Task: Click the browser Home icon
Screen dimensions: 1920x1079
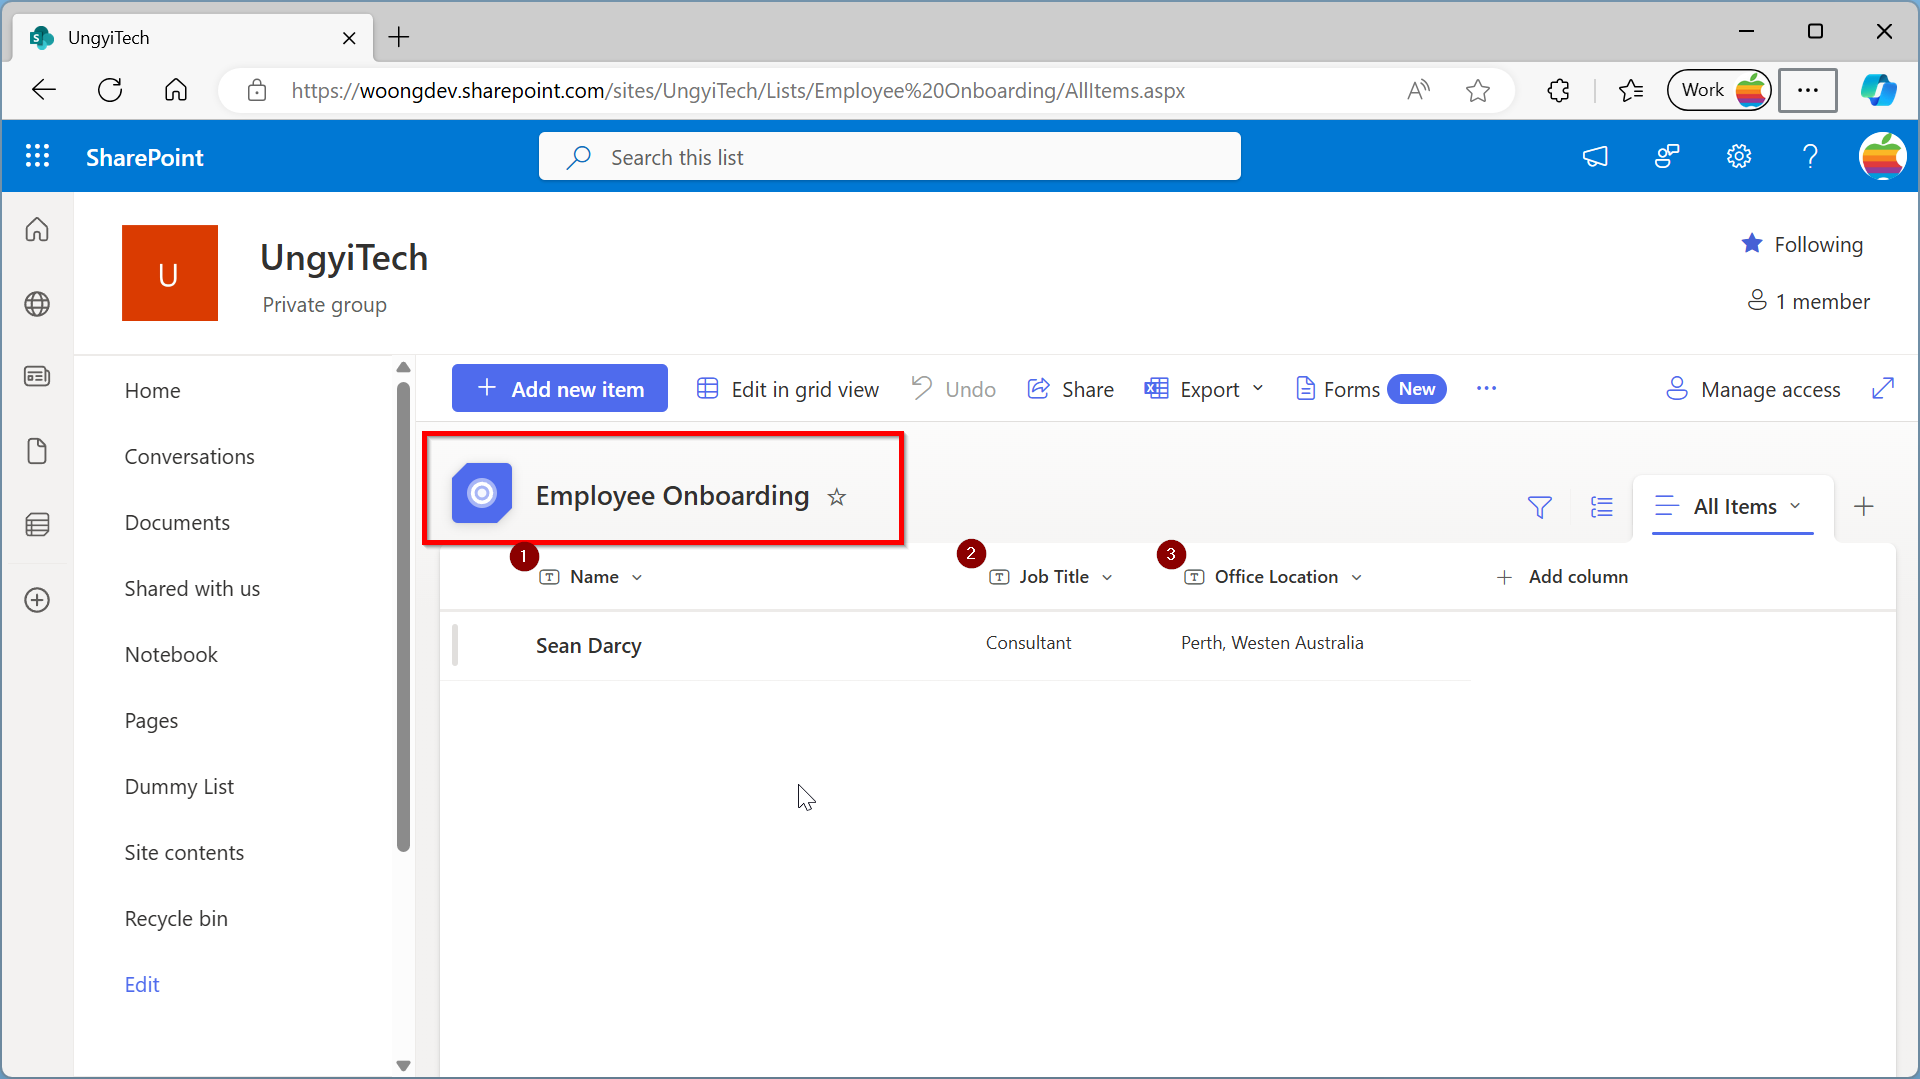Action: pos(176,90)
